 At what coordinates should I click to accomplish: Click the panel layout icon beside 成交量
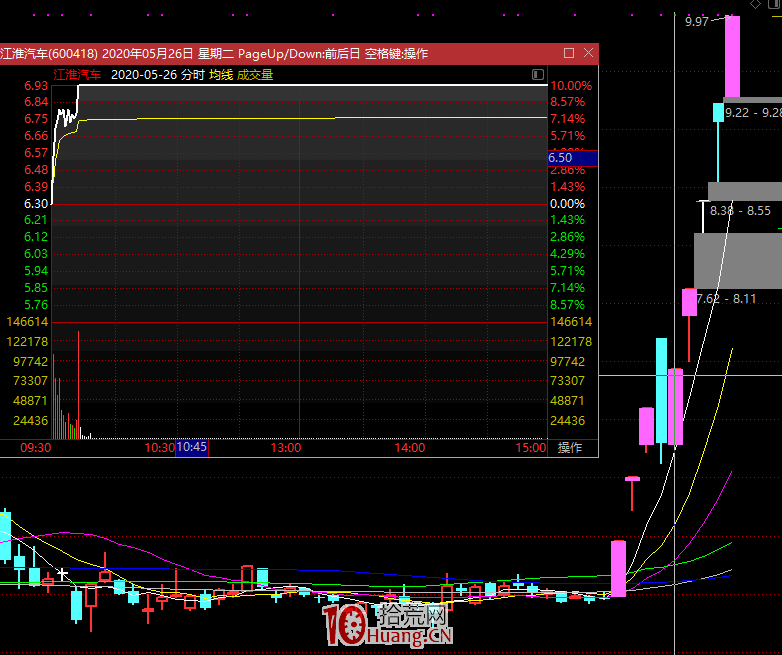click(538, 75)
